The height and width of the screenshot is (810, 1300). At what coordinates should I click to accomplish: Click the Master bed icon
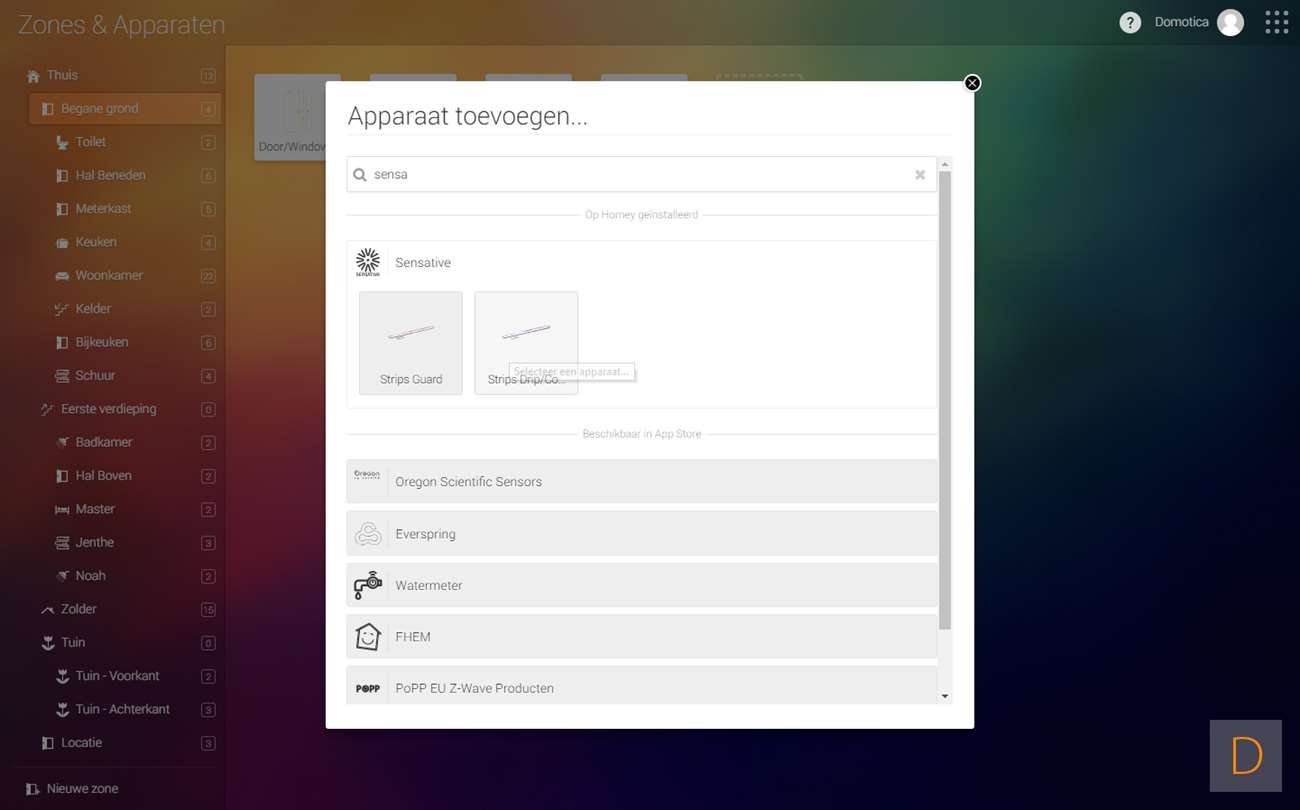62,510
